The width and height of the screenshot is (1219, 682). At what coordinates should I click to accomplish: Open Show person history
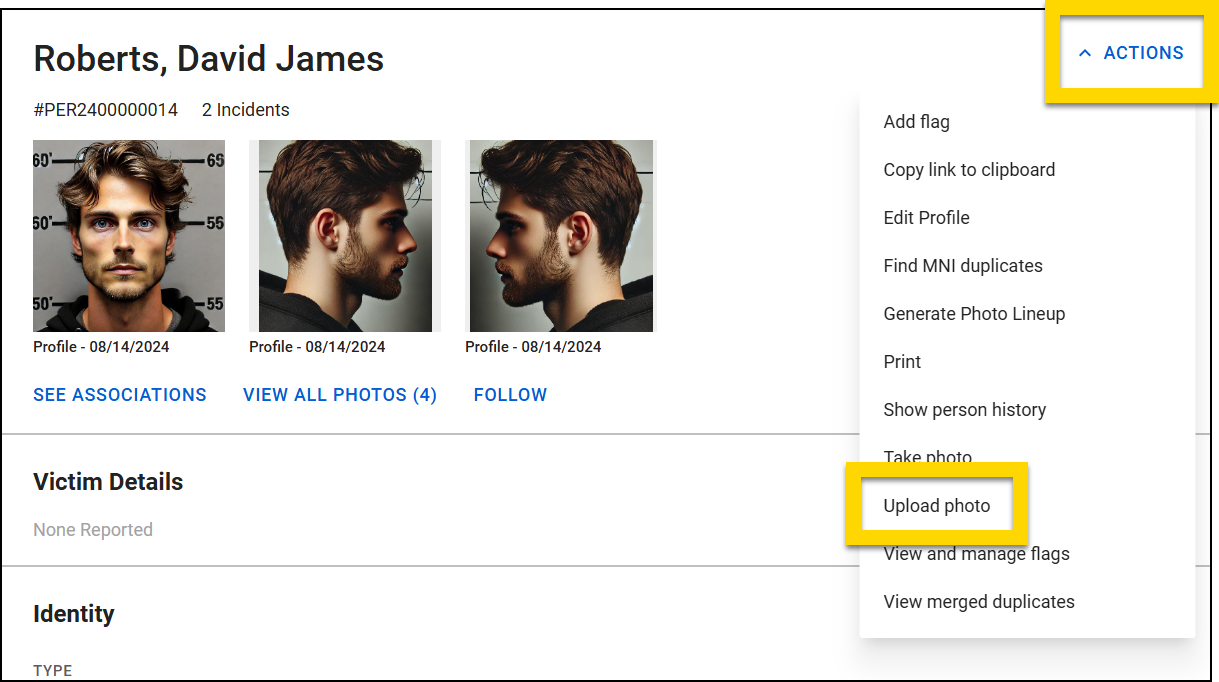click(965, 409)
